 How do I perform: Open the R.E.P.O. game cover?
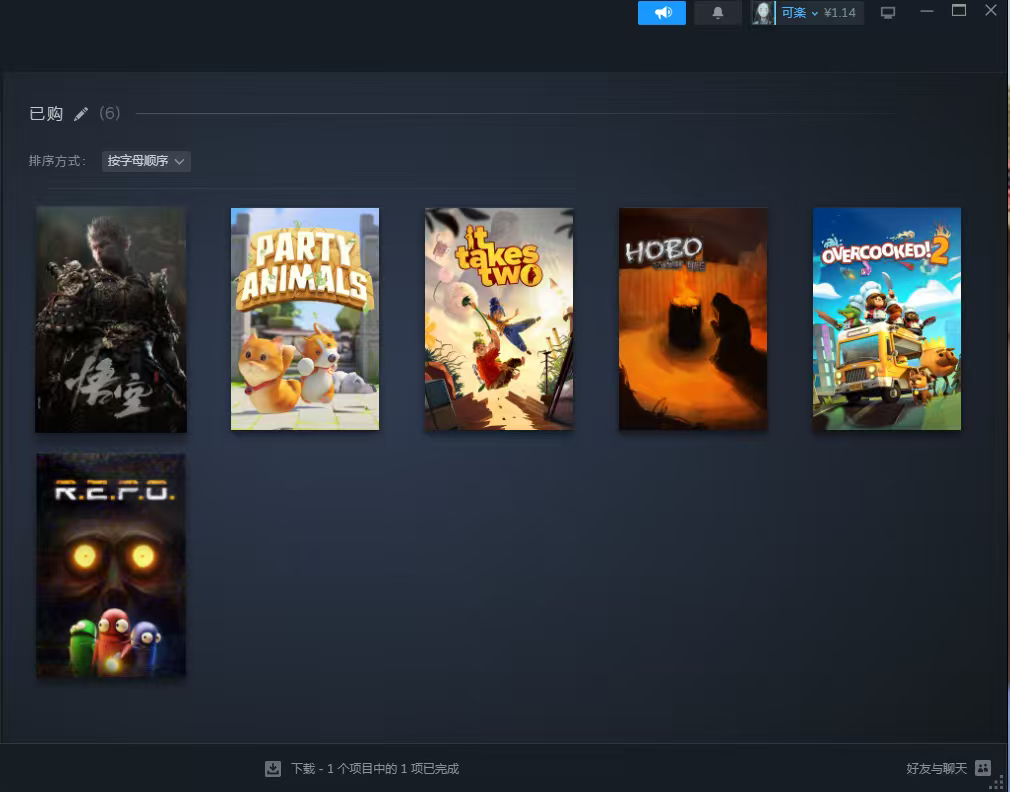coord(111,565)
